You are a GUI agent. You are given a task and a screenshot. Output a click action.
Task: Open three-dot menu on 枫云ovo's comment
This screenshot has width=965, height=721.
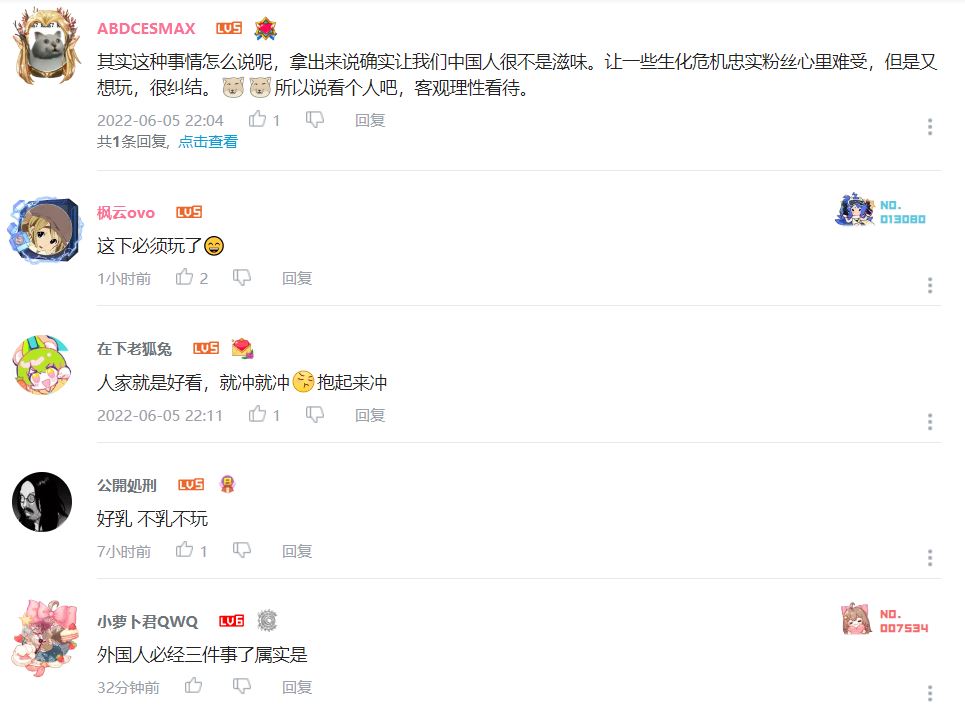pyautogui.click(x=930, y=285)
